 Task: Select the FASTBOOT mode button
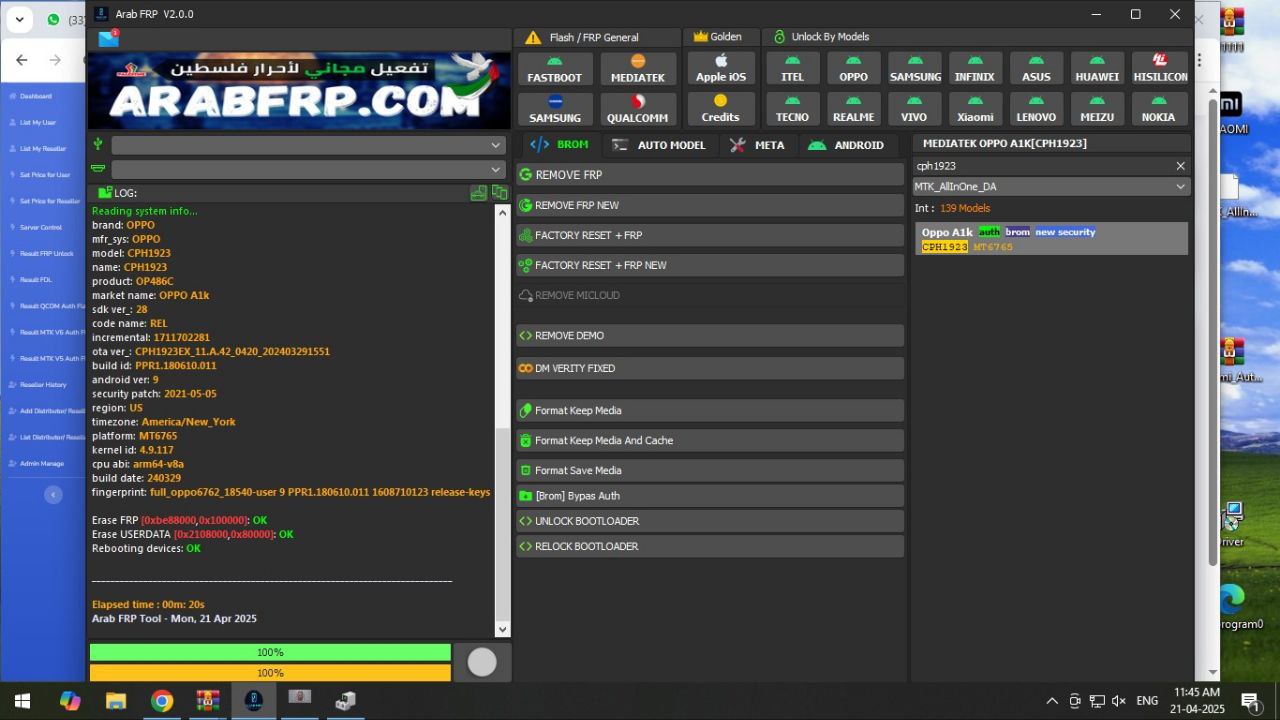click(554, 69)
